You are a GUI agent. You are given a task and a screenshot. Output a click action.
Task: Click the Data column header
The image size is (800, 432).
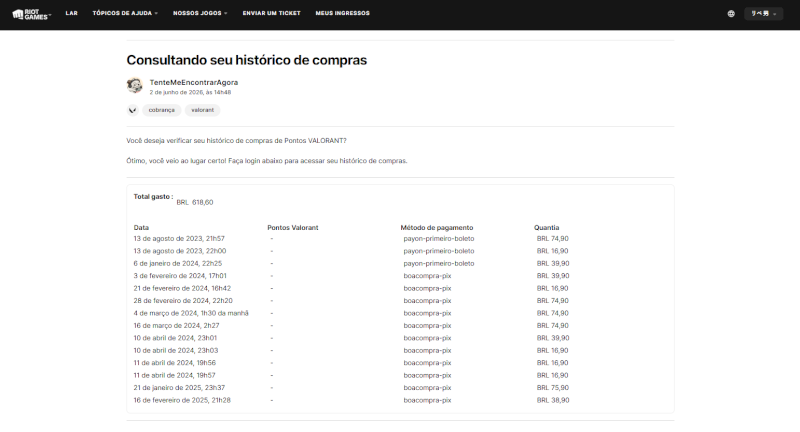point(141,227)
